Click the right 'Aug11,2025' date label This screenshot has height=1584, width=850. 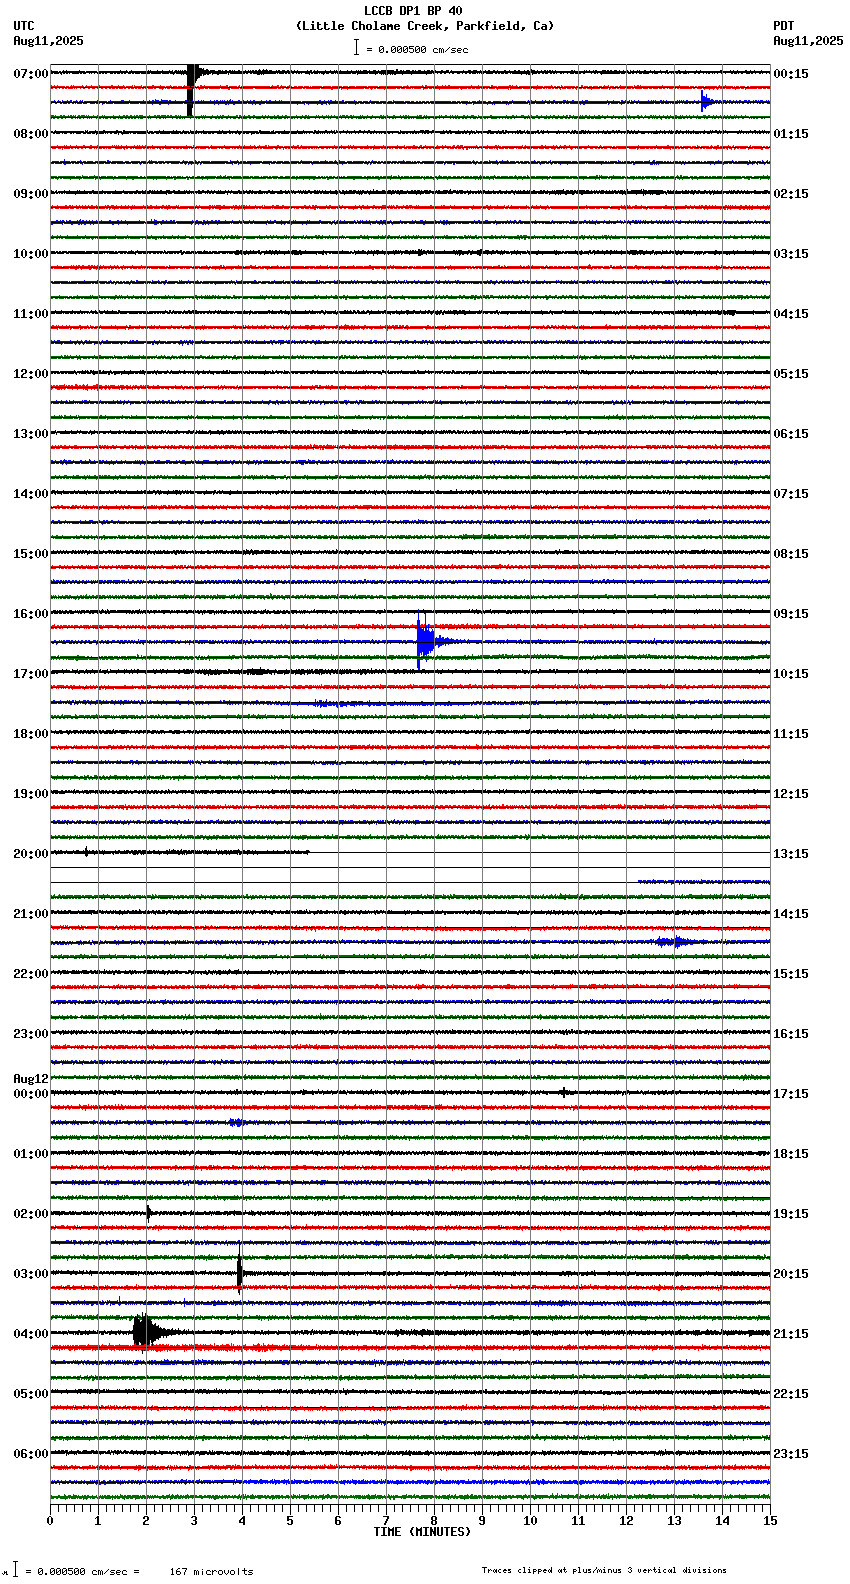point(808,41)
